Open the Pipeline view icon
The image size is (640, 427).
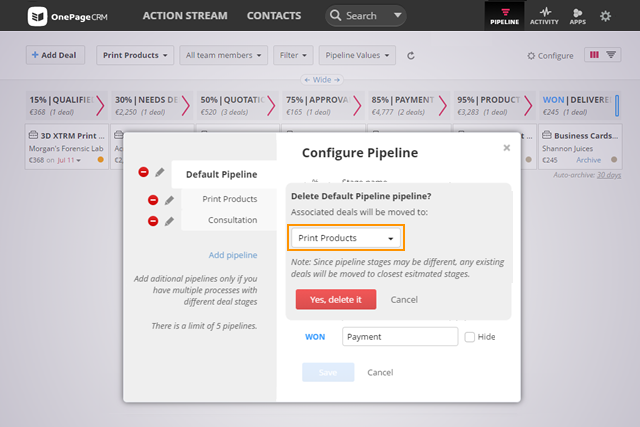coord(504,16)
